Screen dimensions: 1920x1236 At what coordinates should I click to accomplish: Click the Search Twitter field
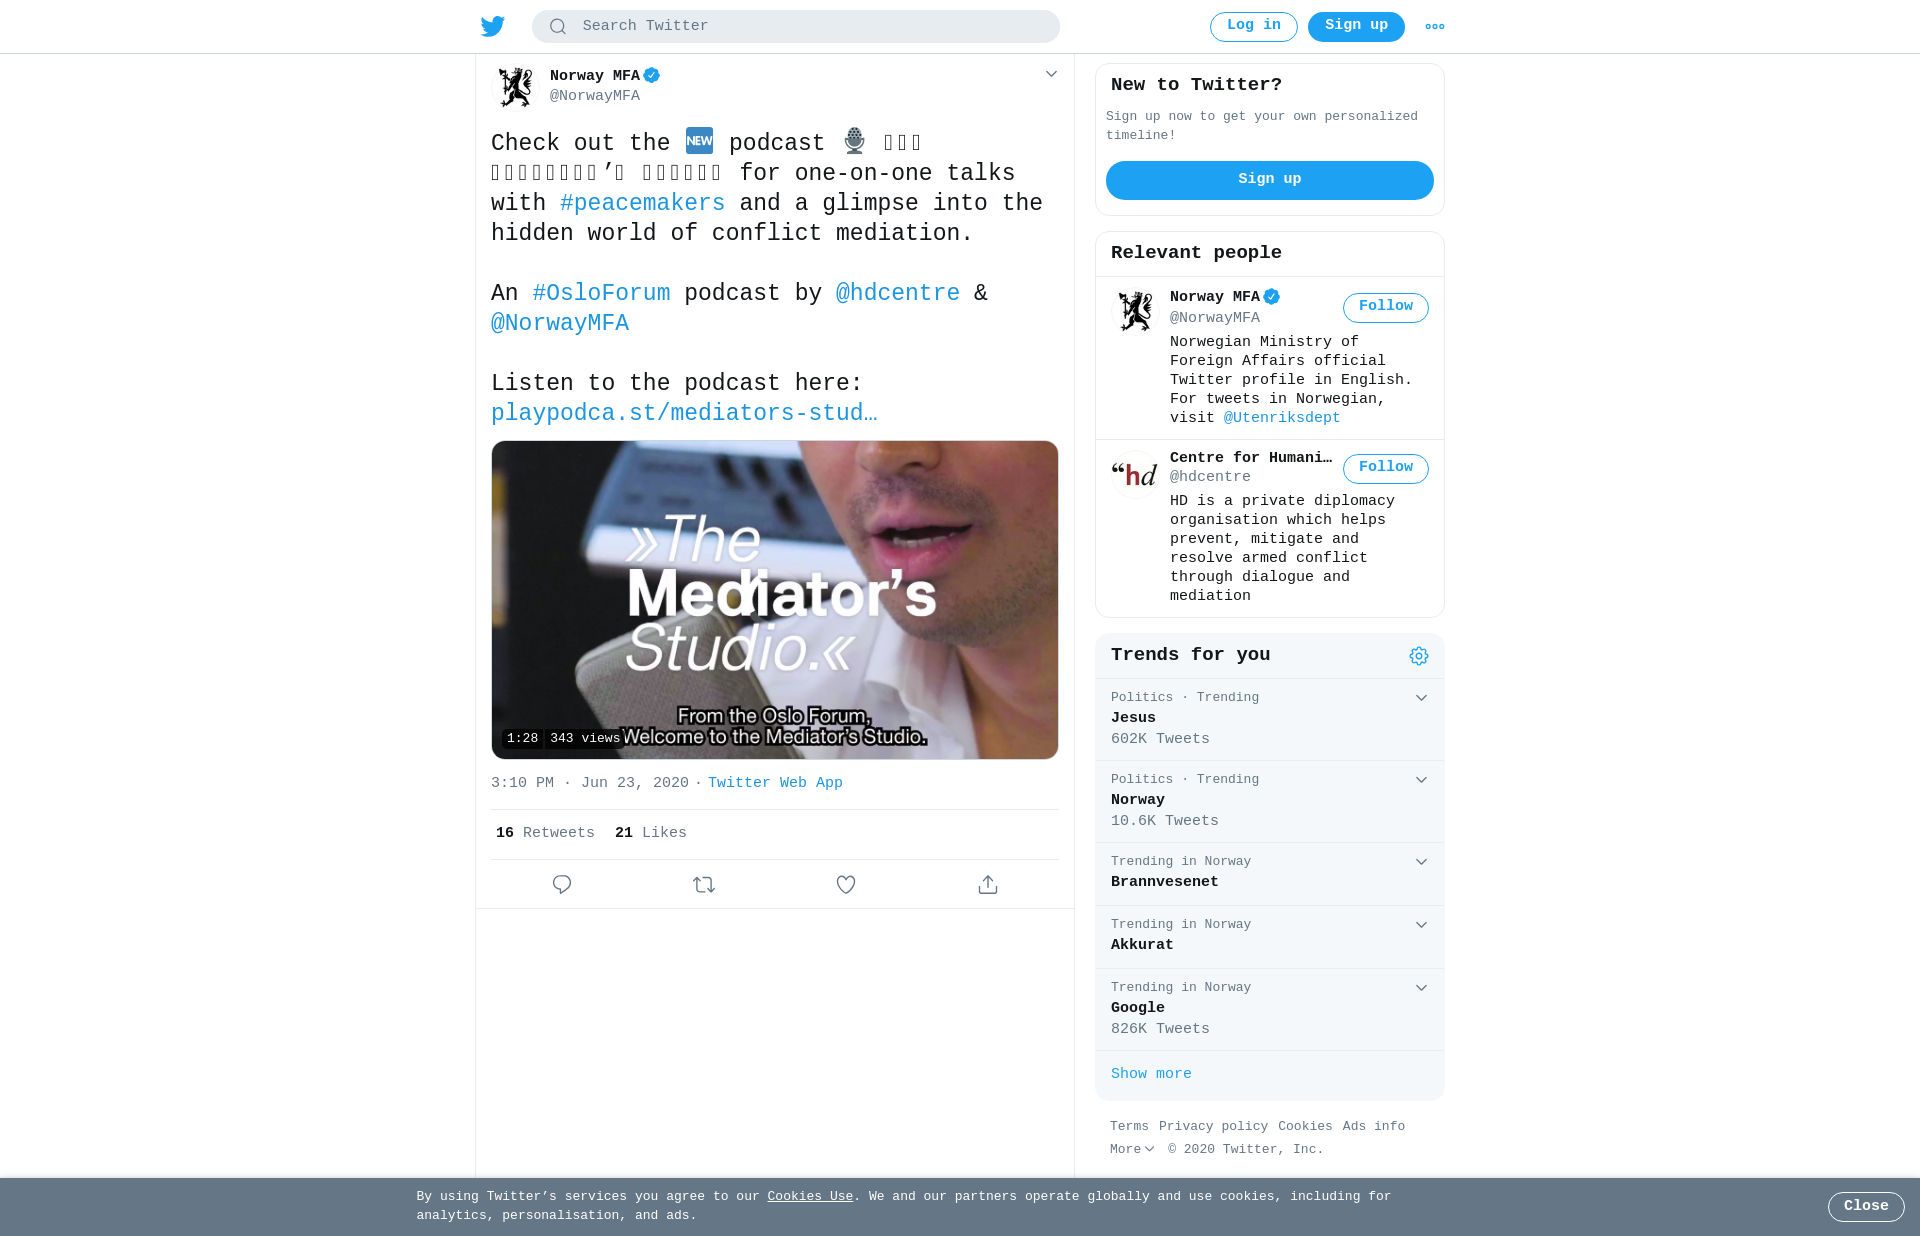click(x=796, y=27)
